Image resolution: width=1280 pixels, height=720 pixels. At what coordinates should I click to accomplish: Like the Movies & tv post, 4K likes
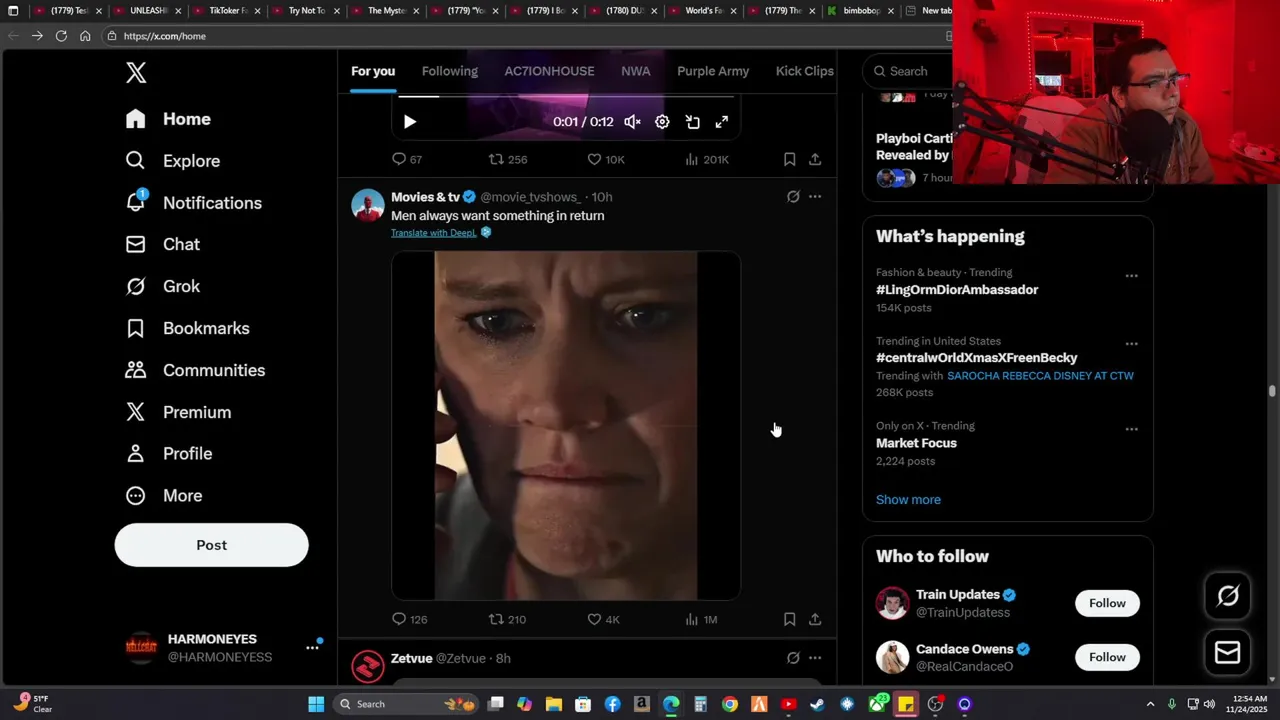point(604,619)
